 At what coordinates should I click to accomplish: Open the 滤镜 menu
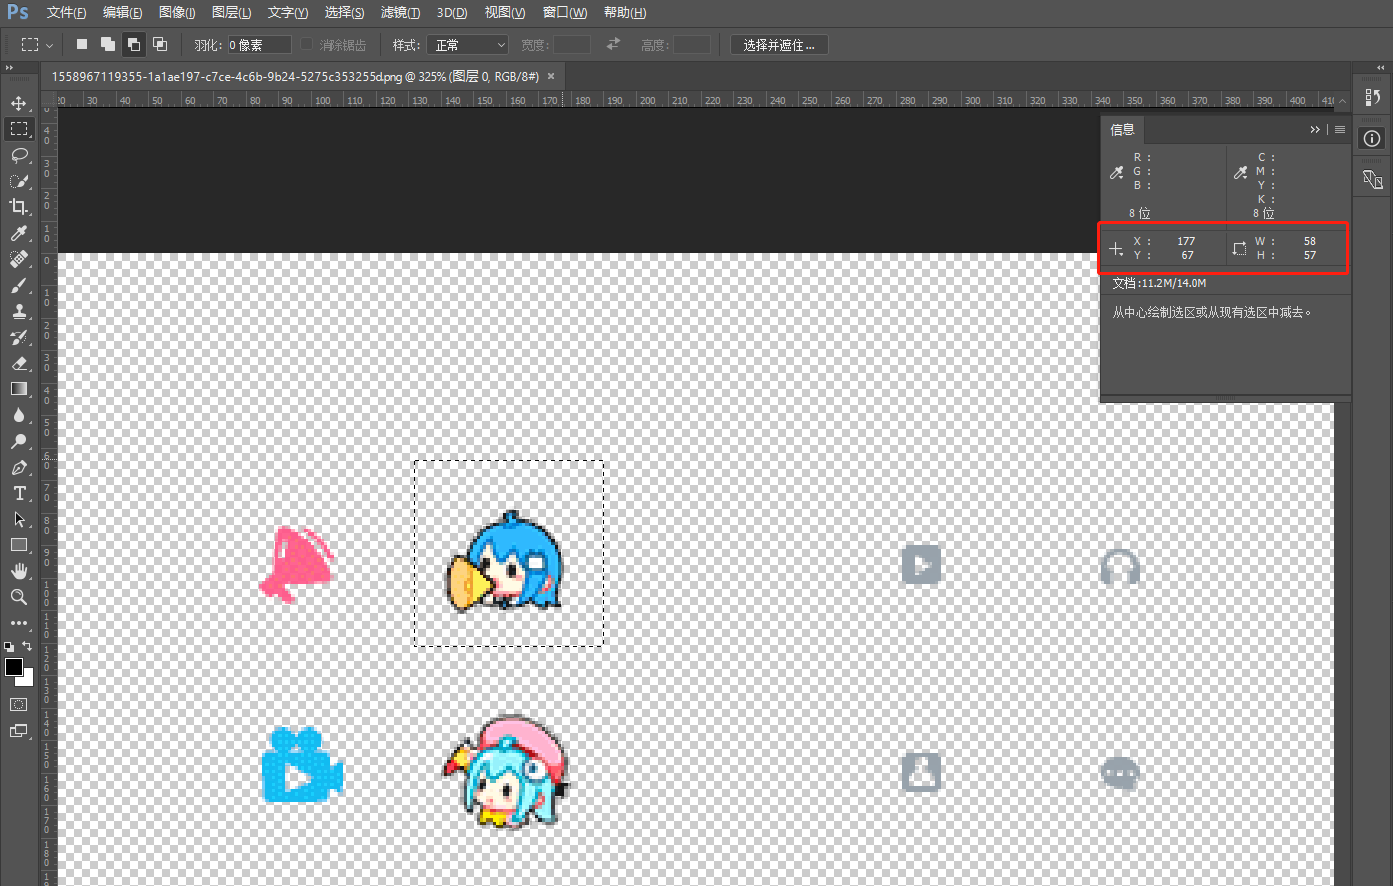[x=401, y=12]
